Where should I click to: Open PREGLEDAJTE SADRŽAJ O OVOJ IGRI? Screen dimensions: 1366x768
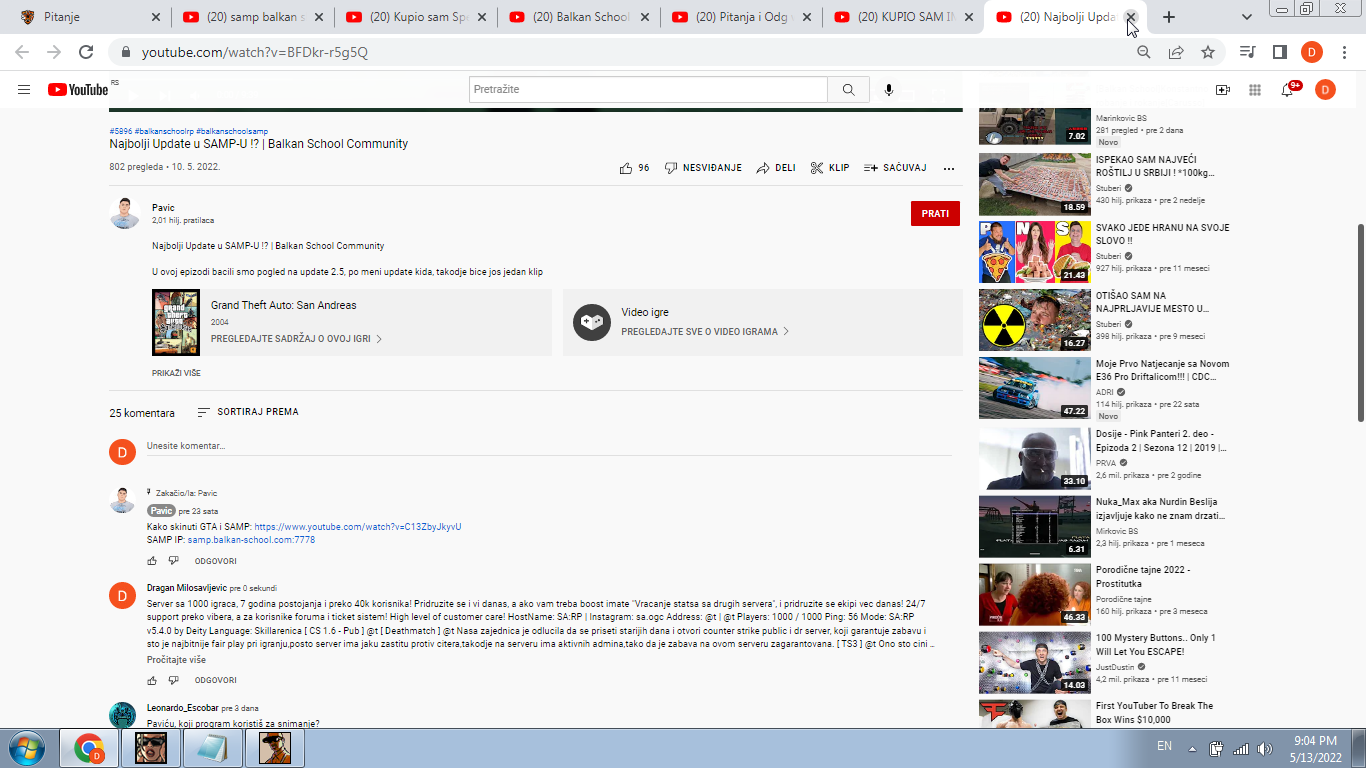click(x=296, y=339)
